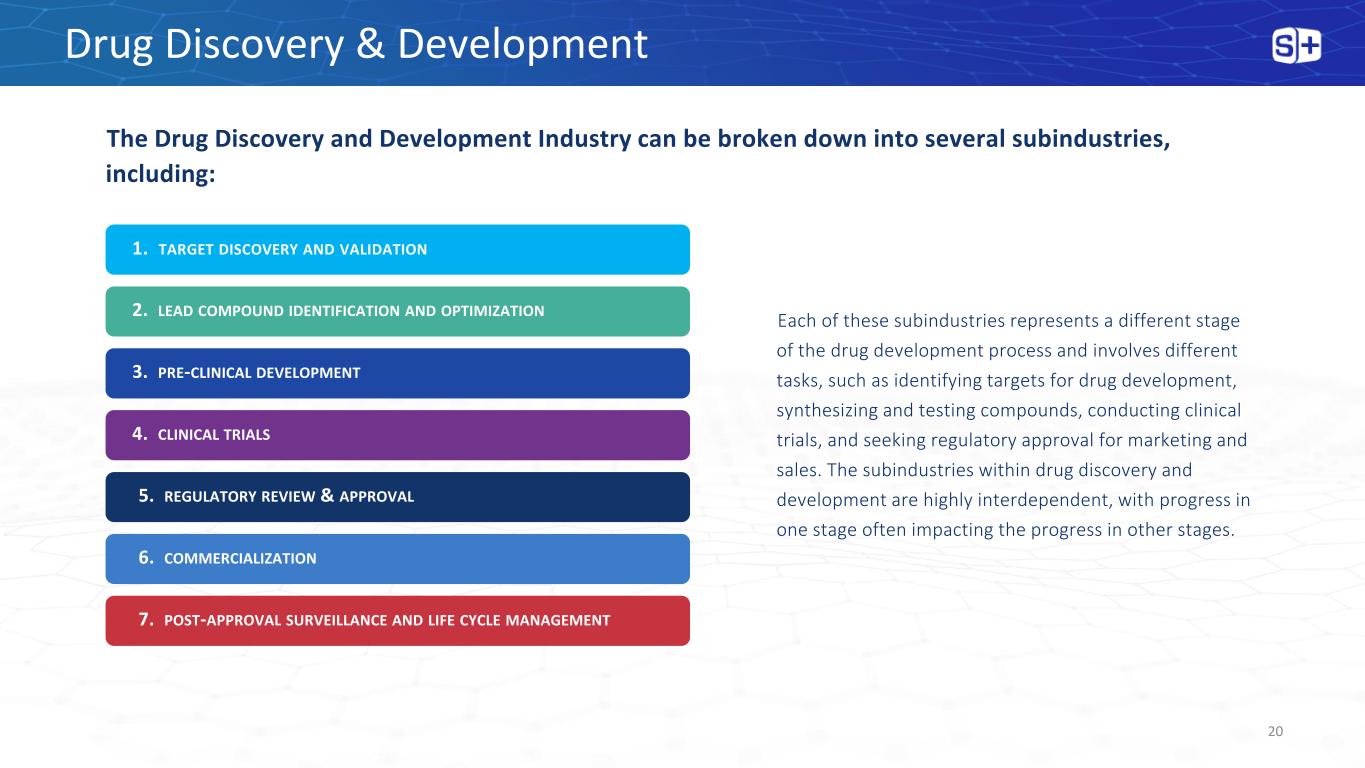Click the number 1 in the first bar
This screenshot has width=1365, height=768.
[x=139, y=249]
